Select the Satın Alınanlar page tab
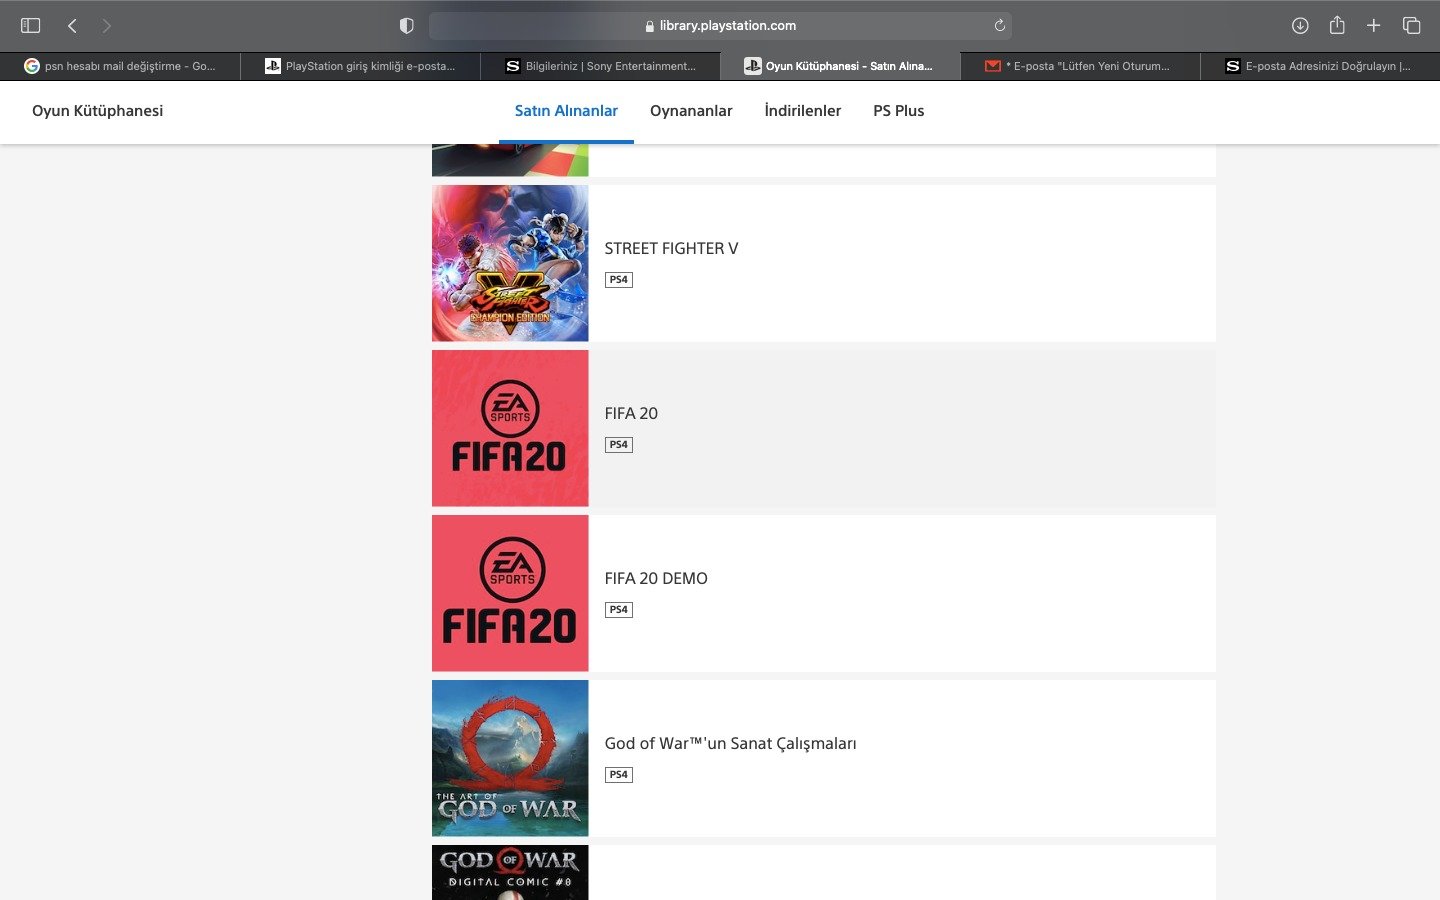The height and width of the screenshot is (900, 1440). click(566, 111)
